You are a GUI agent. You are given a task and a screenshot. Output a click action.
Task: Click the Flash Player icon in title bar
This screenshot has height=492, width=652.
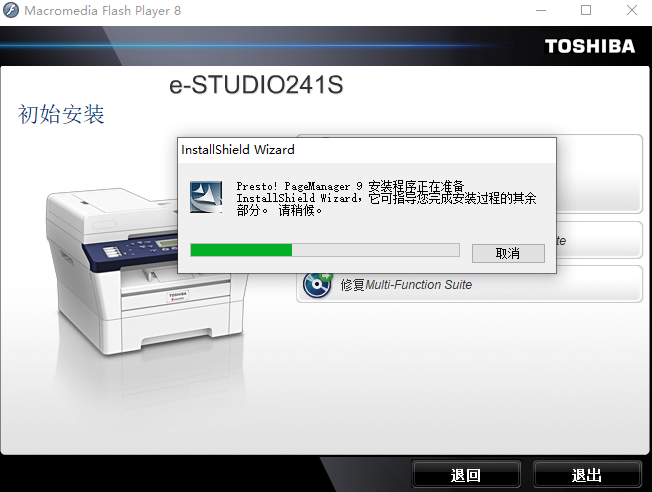[x=11, y=10]
